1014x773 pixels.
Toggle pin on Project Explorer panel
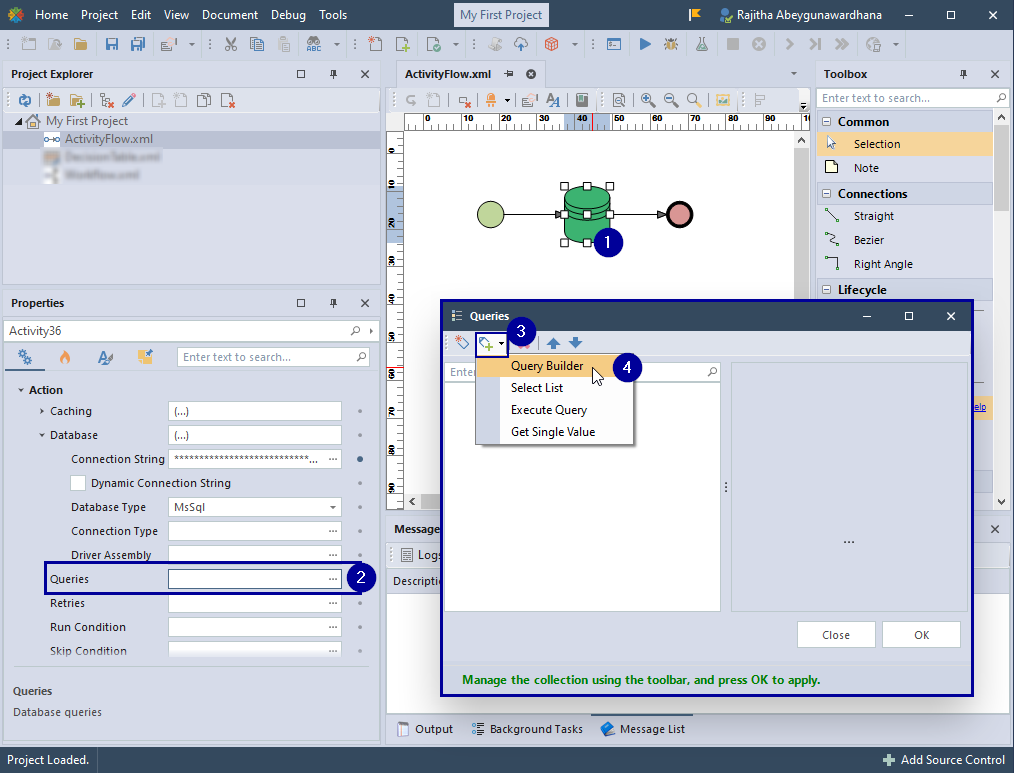click(333, 74)
